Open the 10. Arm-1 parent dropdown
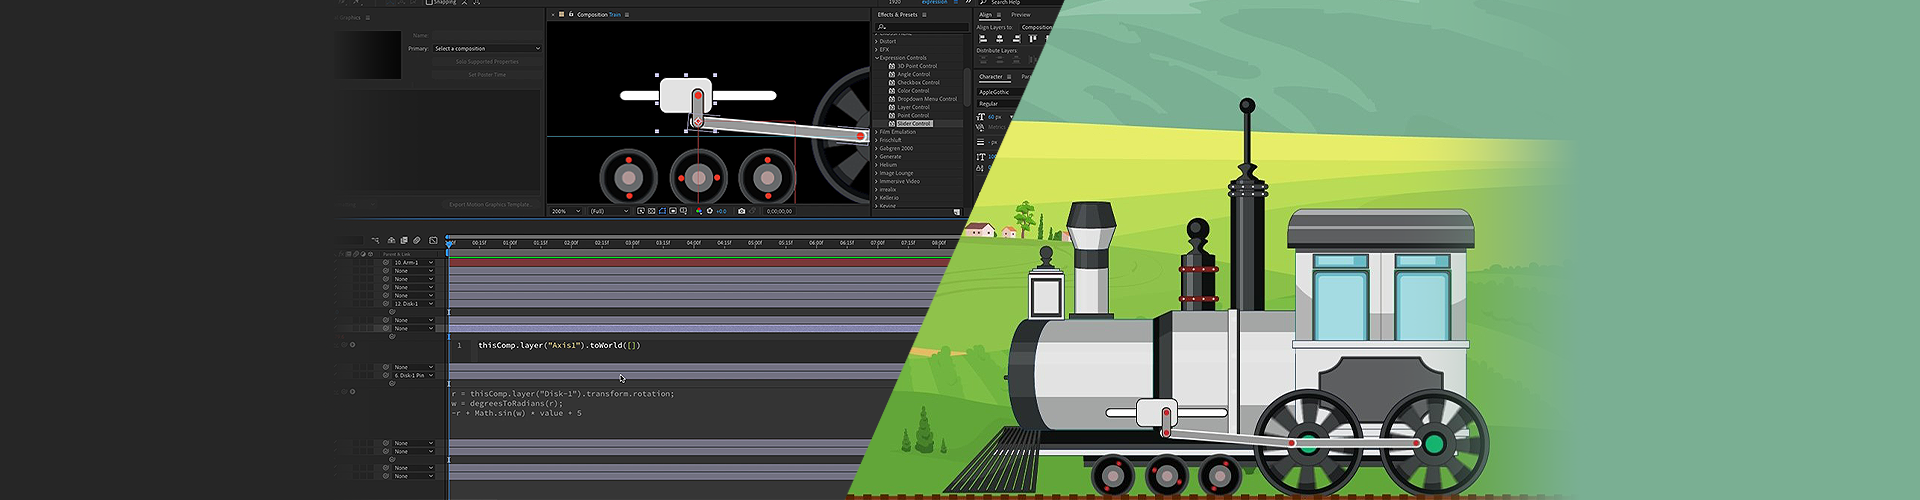 pos(412,262)
